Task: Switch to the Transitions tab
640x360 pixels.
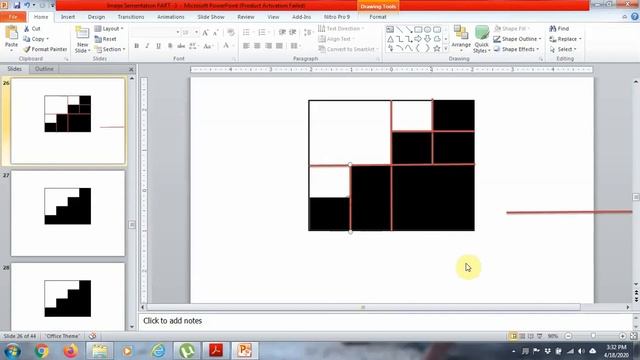Action: tap(131, 17)
